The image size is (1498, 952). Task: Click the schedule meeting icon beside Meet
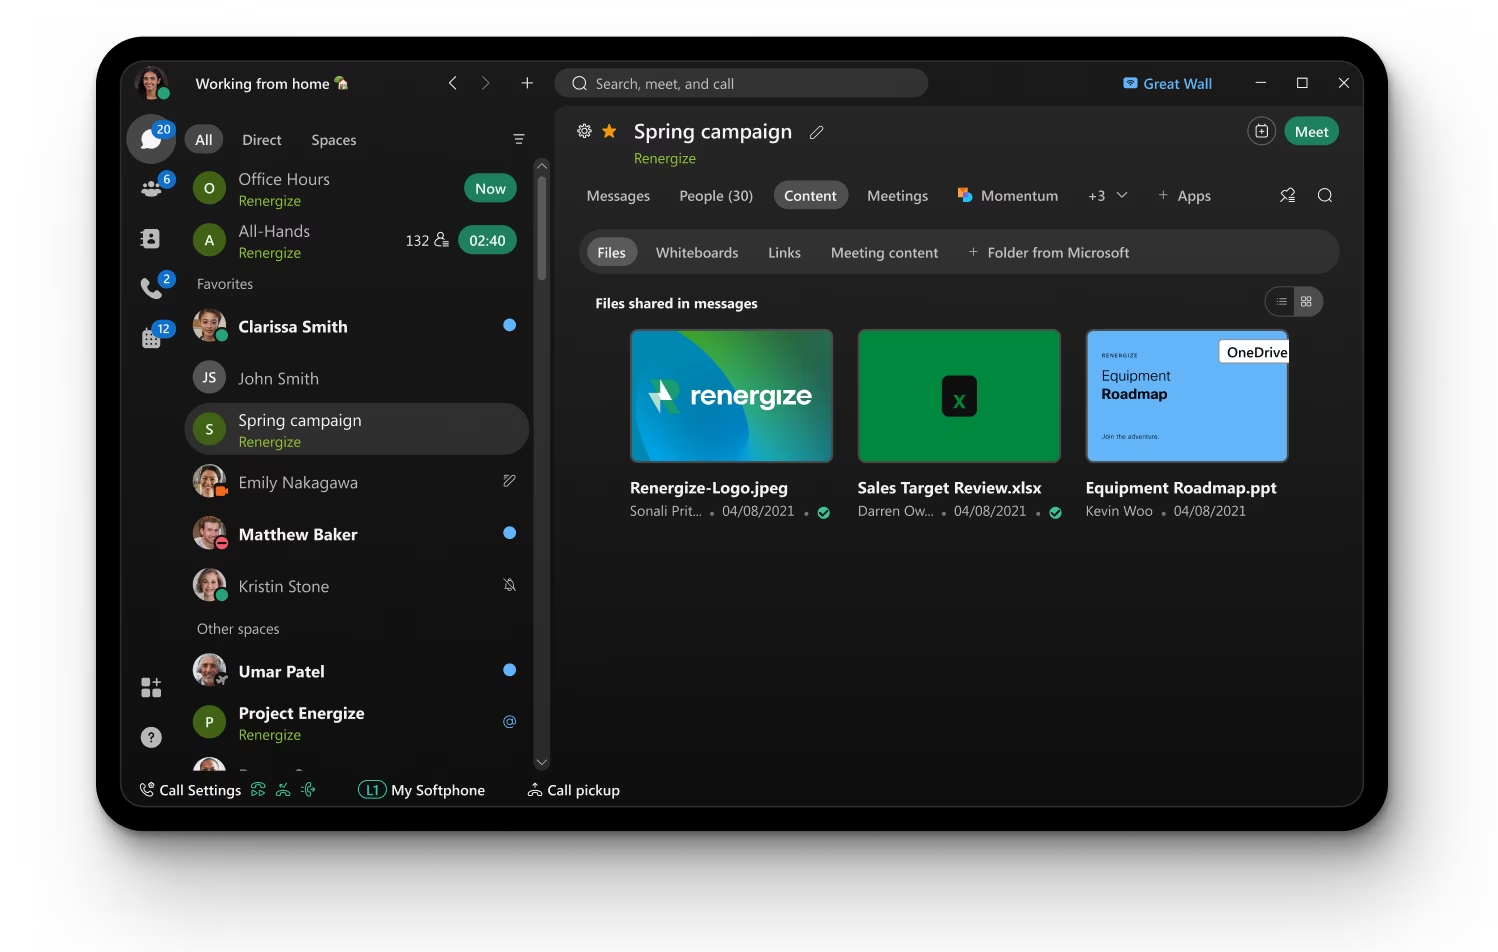coord(1262,131)
